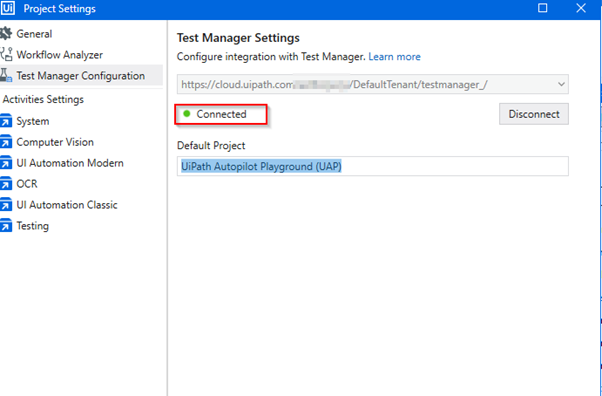Maximize the Project Settings window
This screenshot has height=396, width=602.
(542, 8)
